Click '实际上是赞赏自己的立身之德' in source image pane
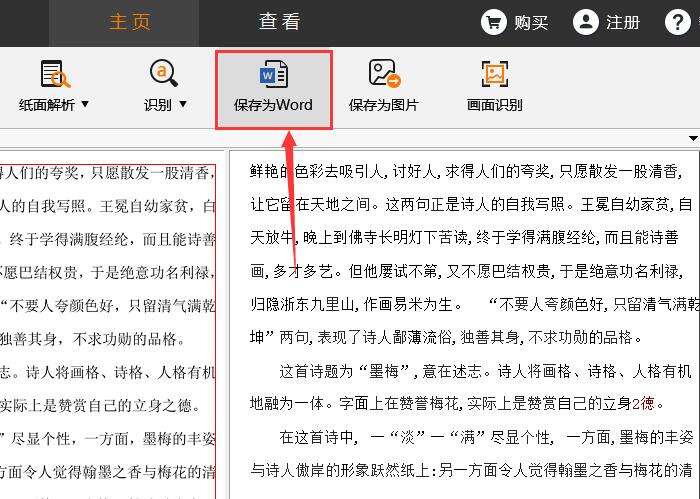This screenshot has height=499, width=700. point(96,405)
